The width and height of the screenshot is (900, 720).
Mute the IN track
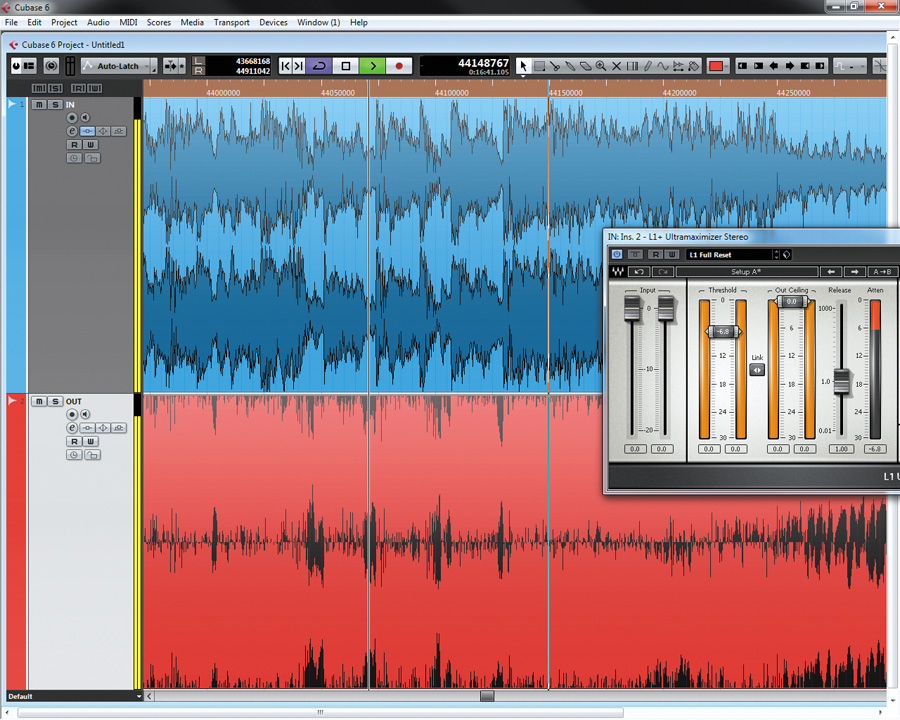pyautogui.click(x=39, y=104)
